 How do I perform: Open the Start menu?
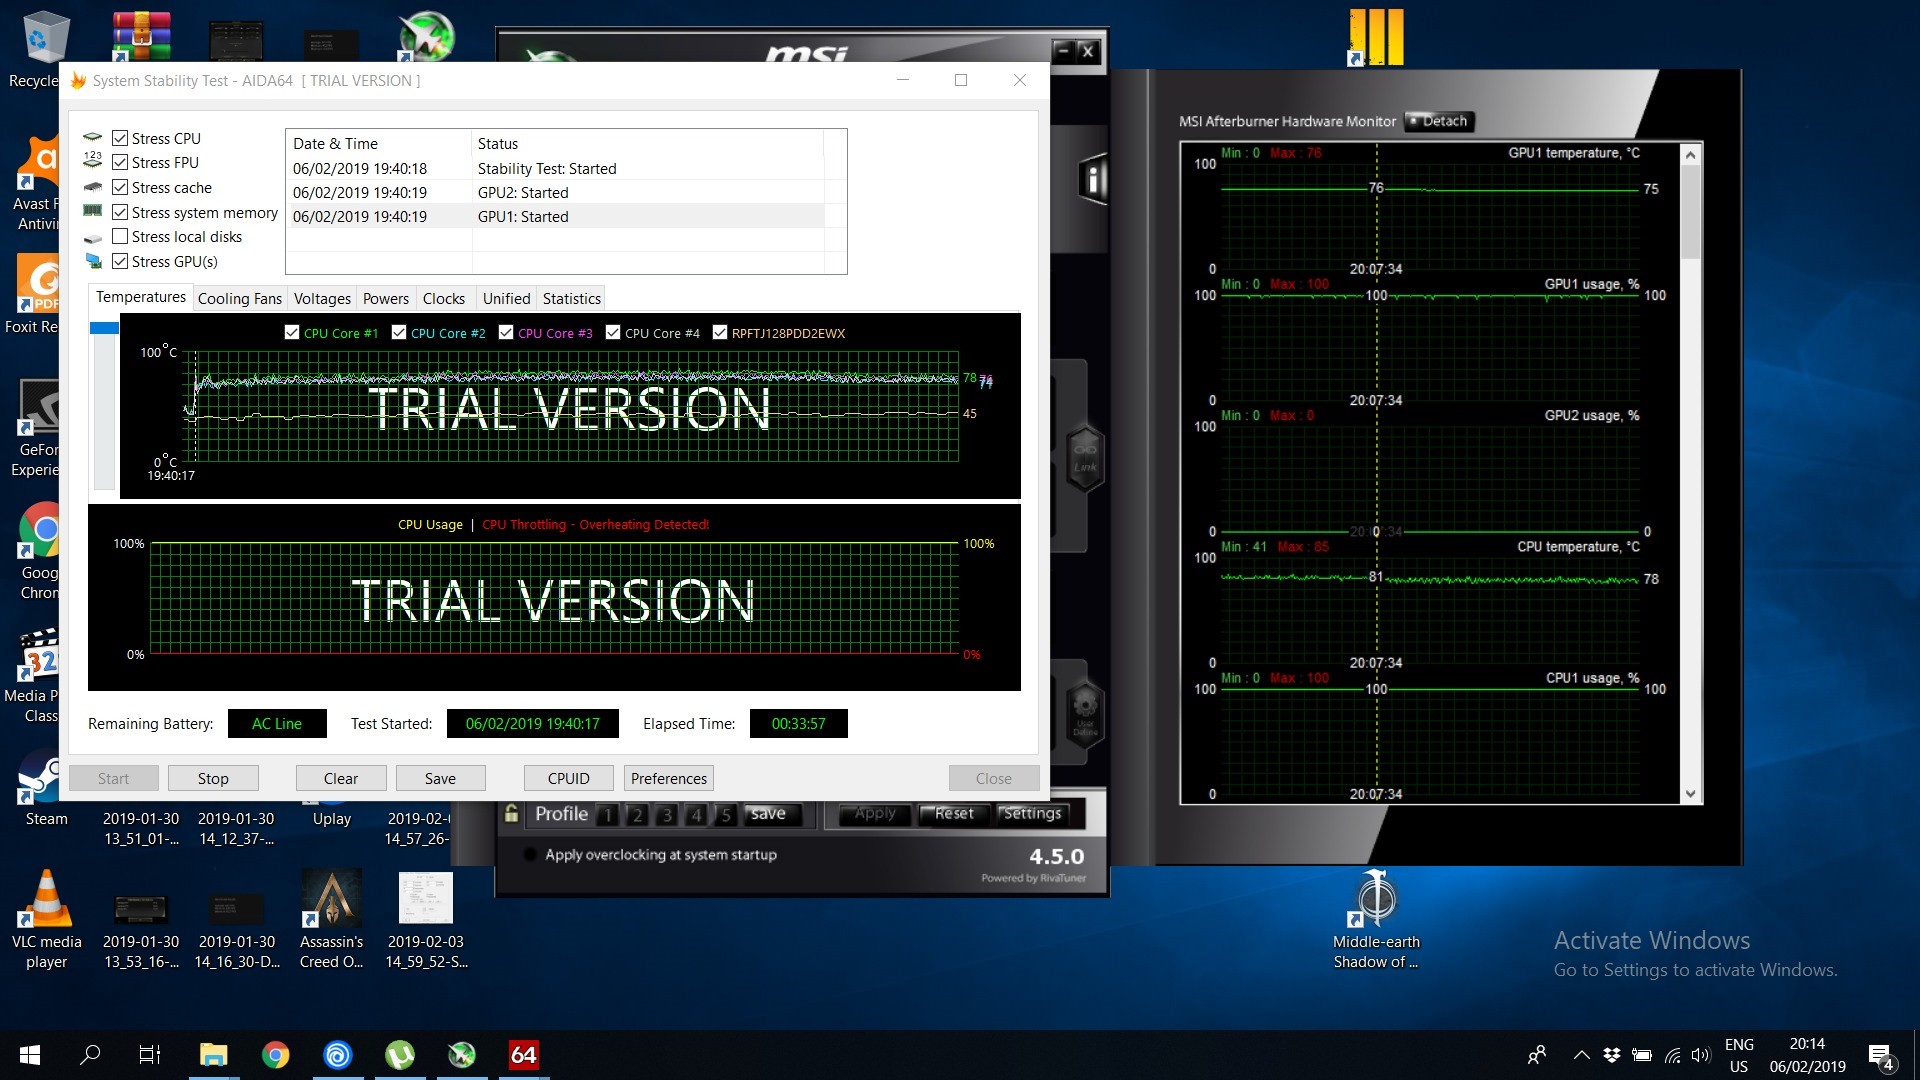point(30,1055)
